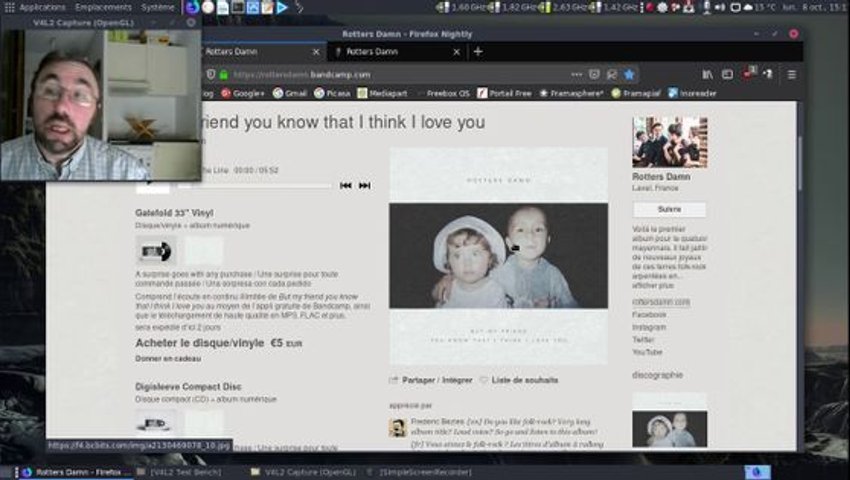
Task: Open the Framasphère bookmark
Action: coord(571,93)
